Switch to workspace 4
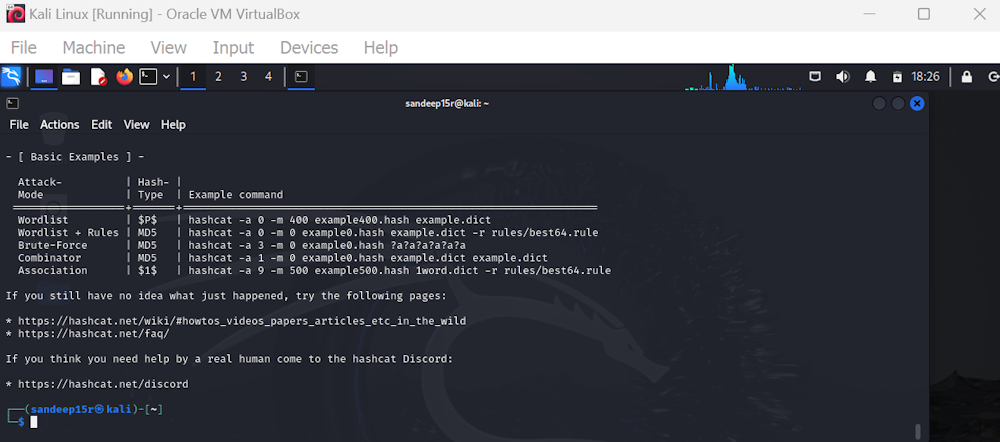The width and height of the screenshot is (1000, 442). (x=268, y=77)
